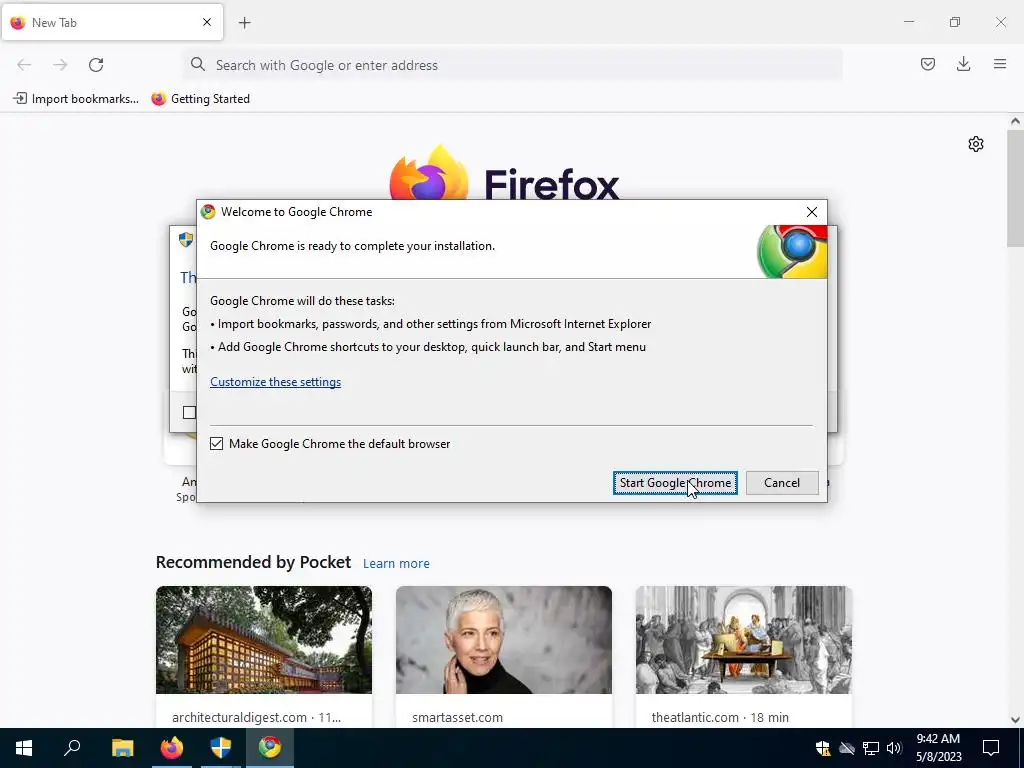Click Start Google Chrome button

tap(675, 483)
